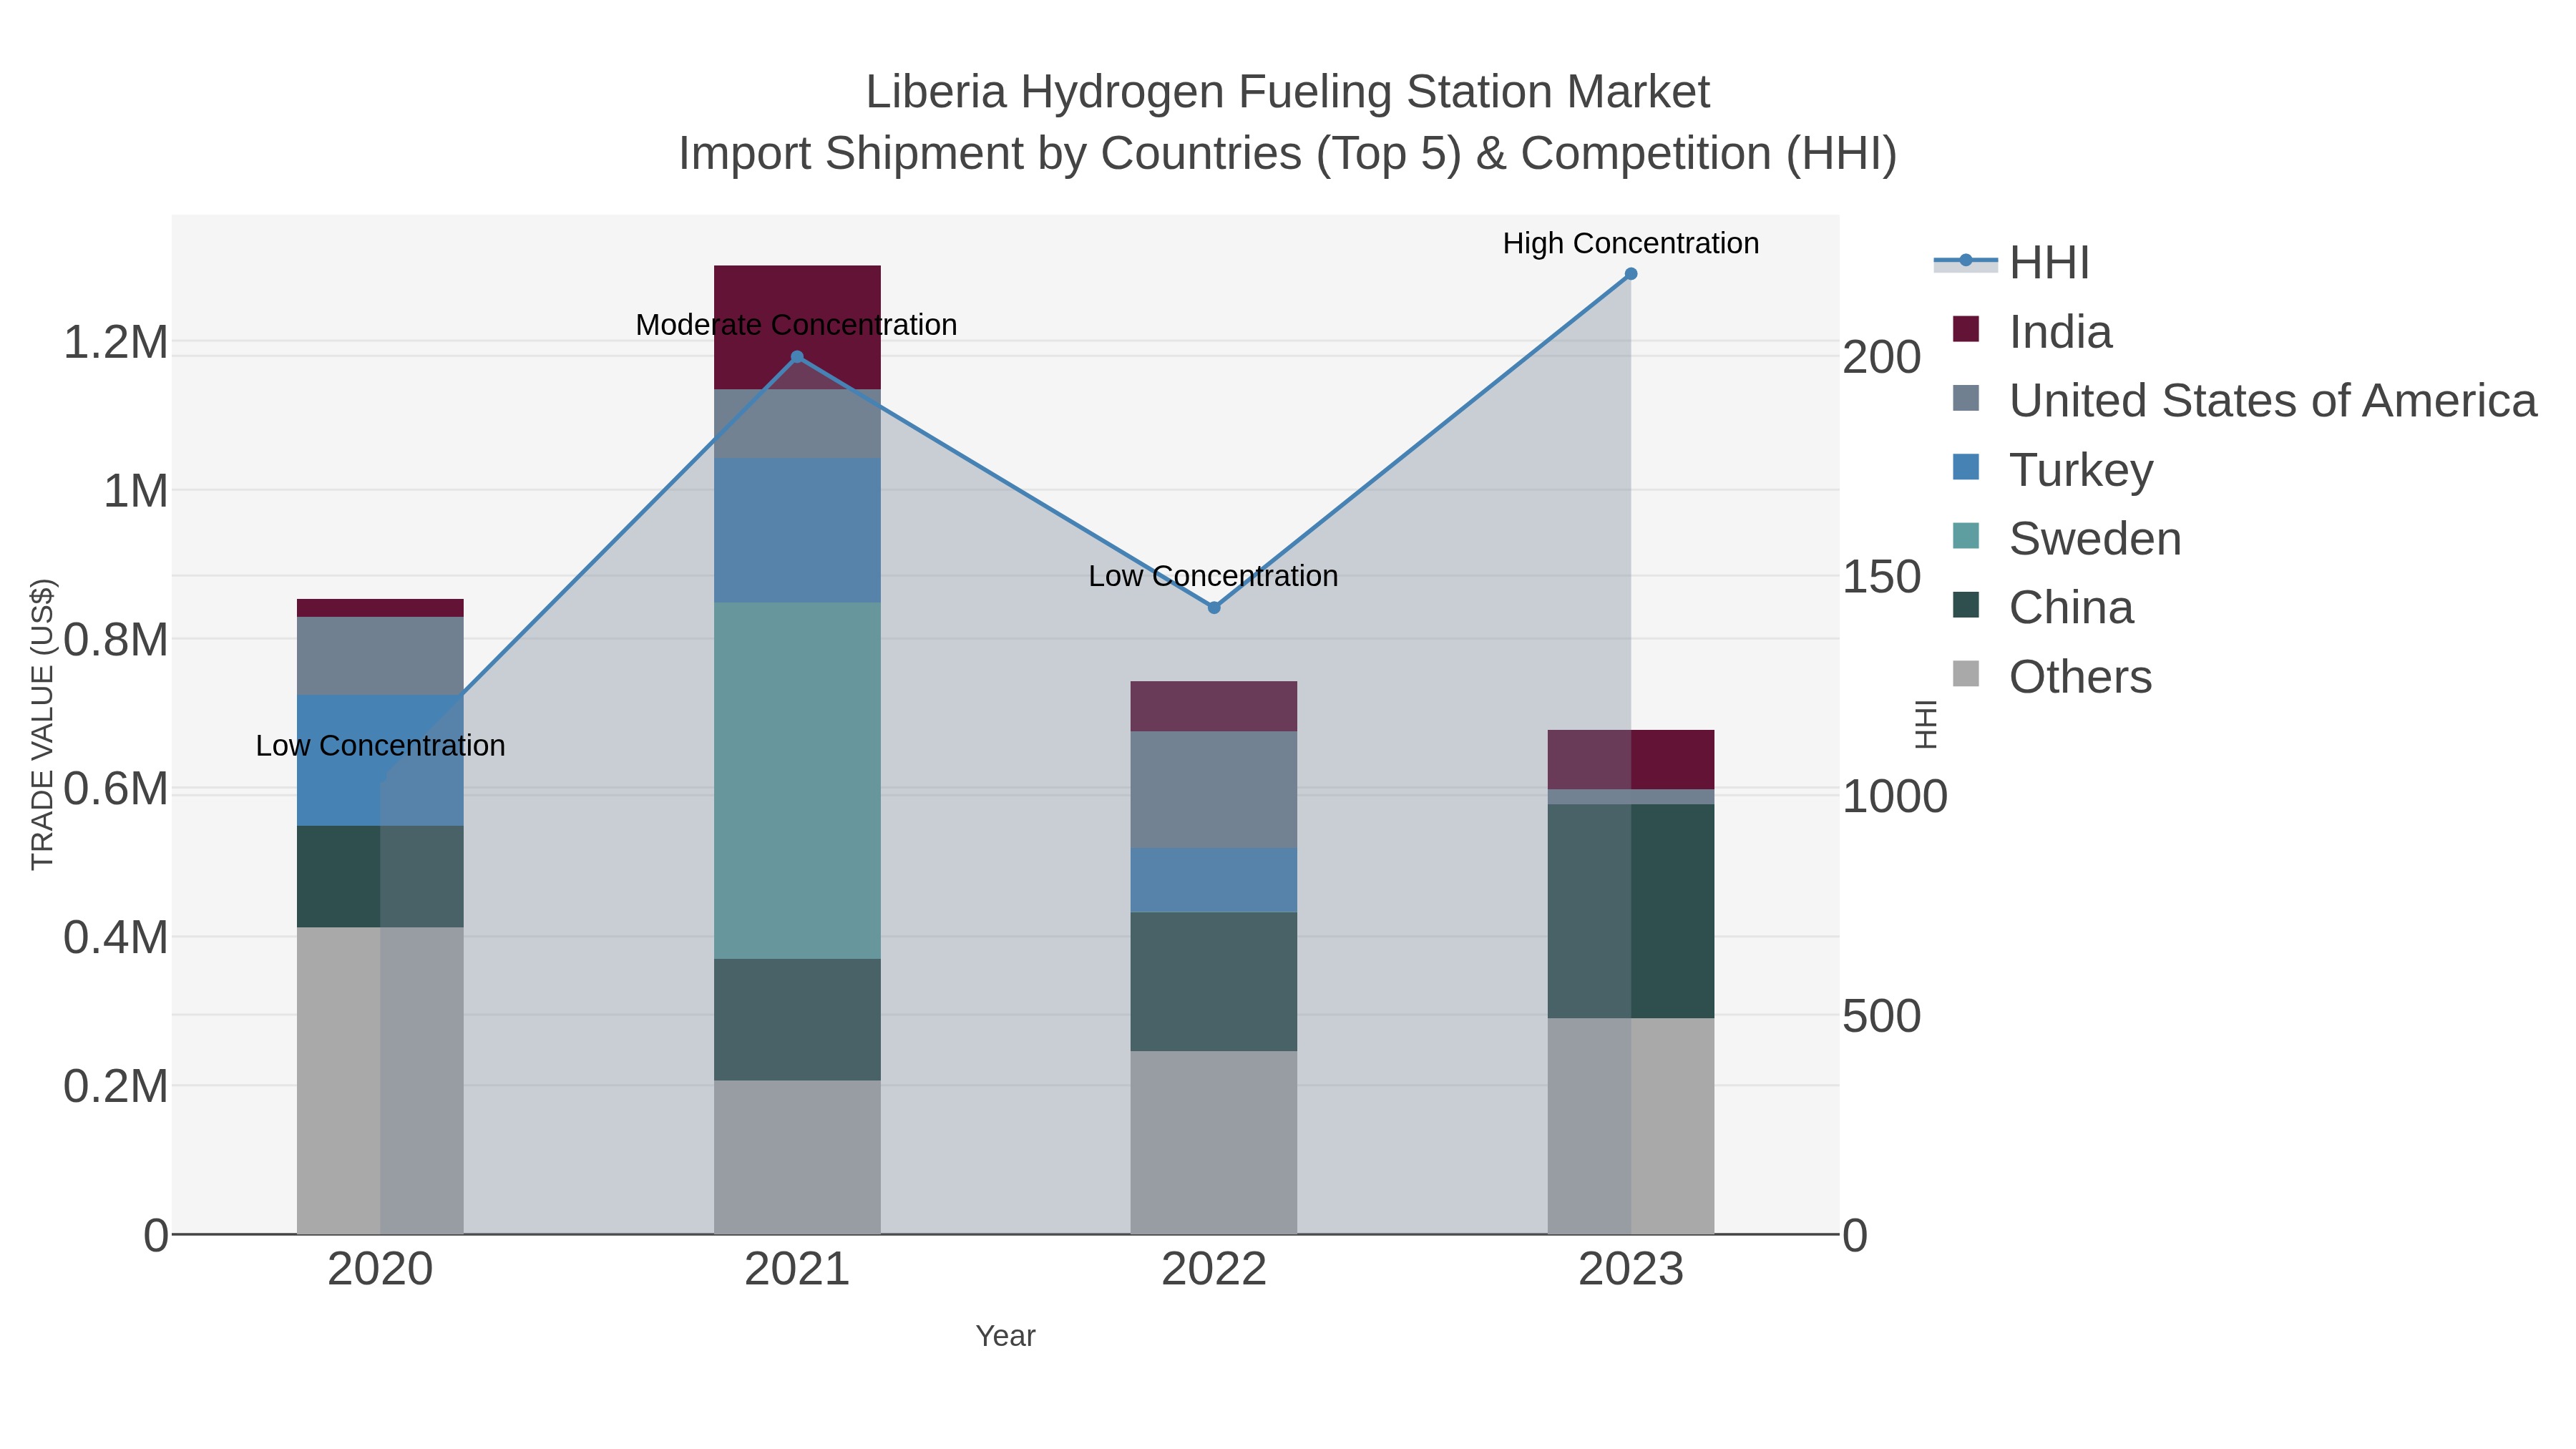Click the India segment of the 2021 bar
The height and width of the screenshot is (1449, 2576).
coord(797,328)
